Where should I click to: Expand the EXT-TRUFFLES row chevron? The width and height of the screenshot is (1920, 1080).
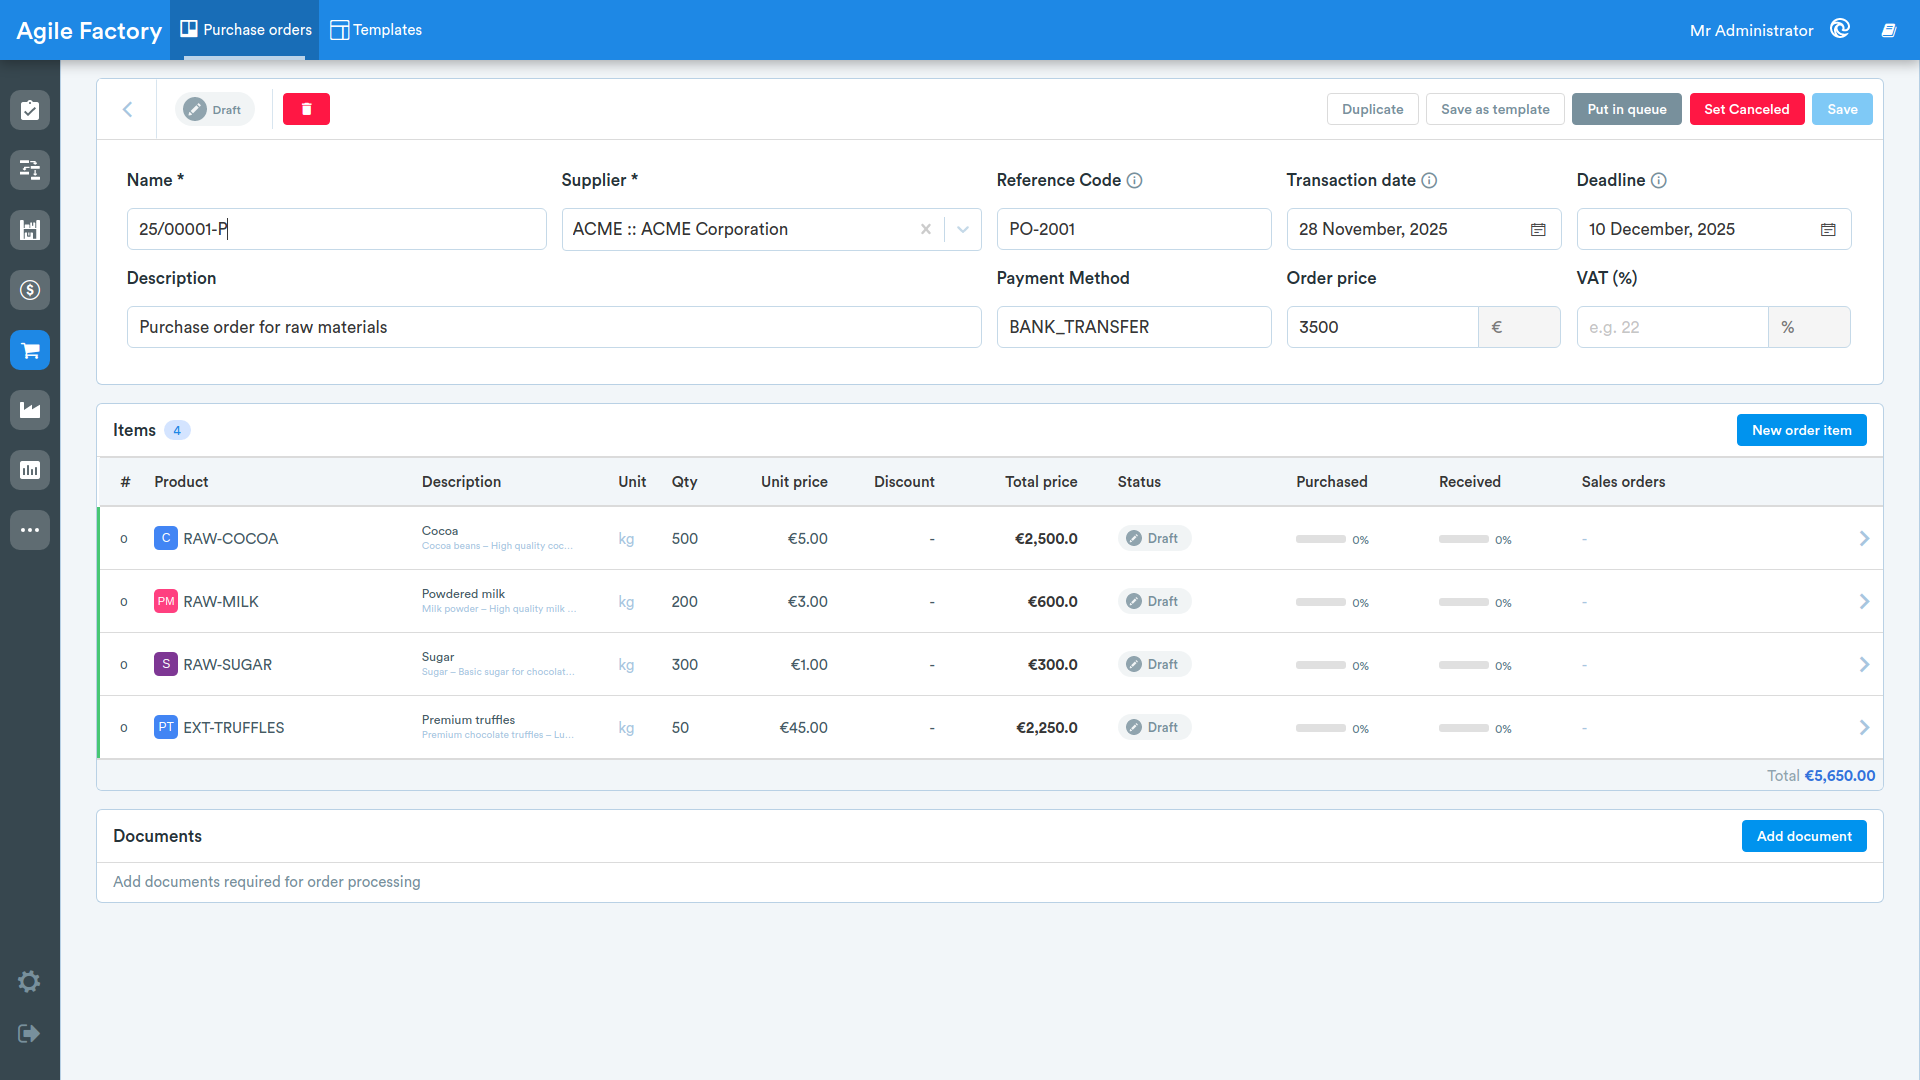1864,727
